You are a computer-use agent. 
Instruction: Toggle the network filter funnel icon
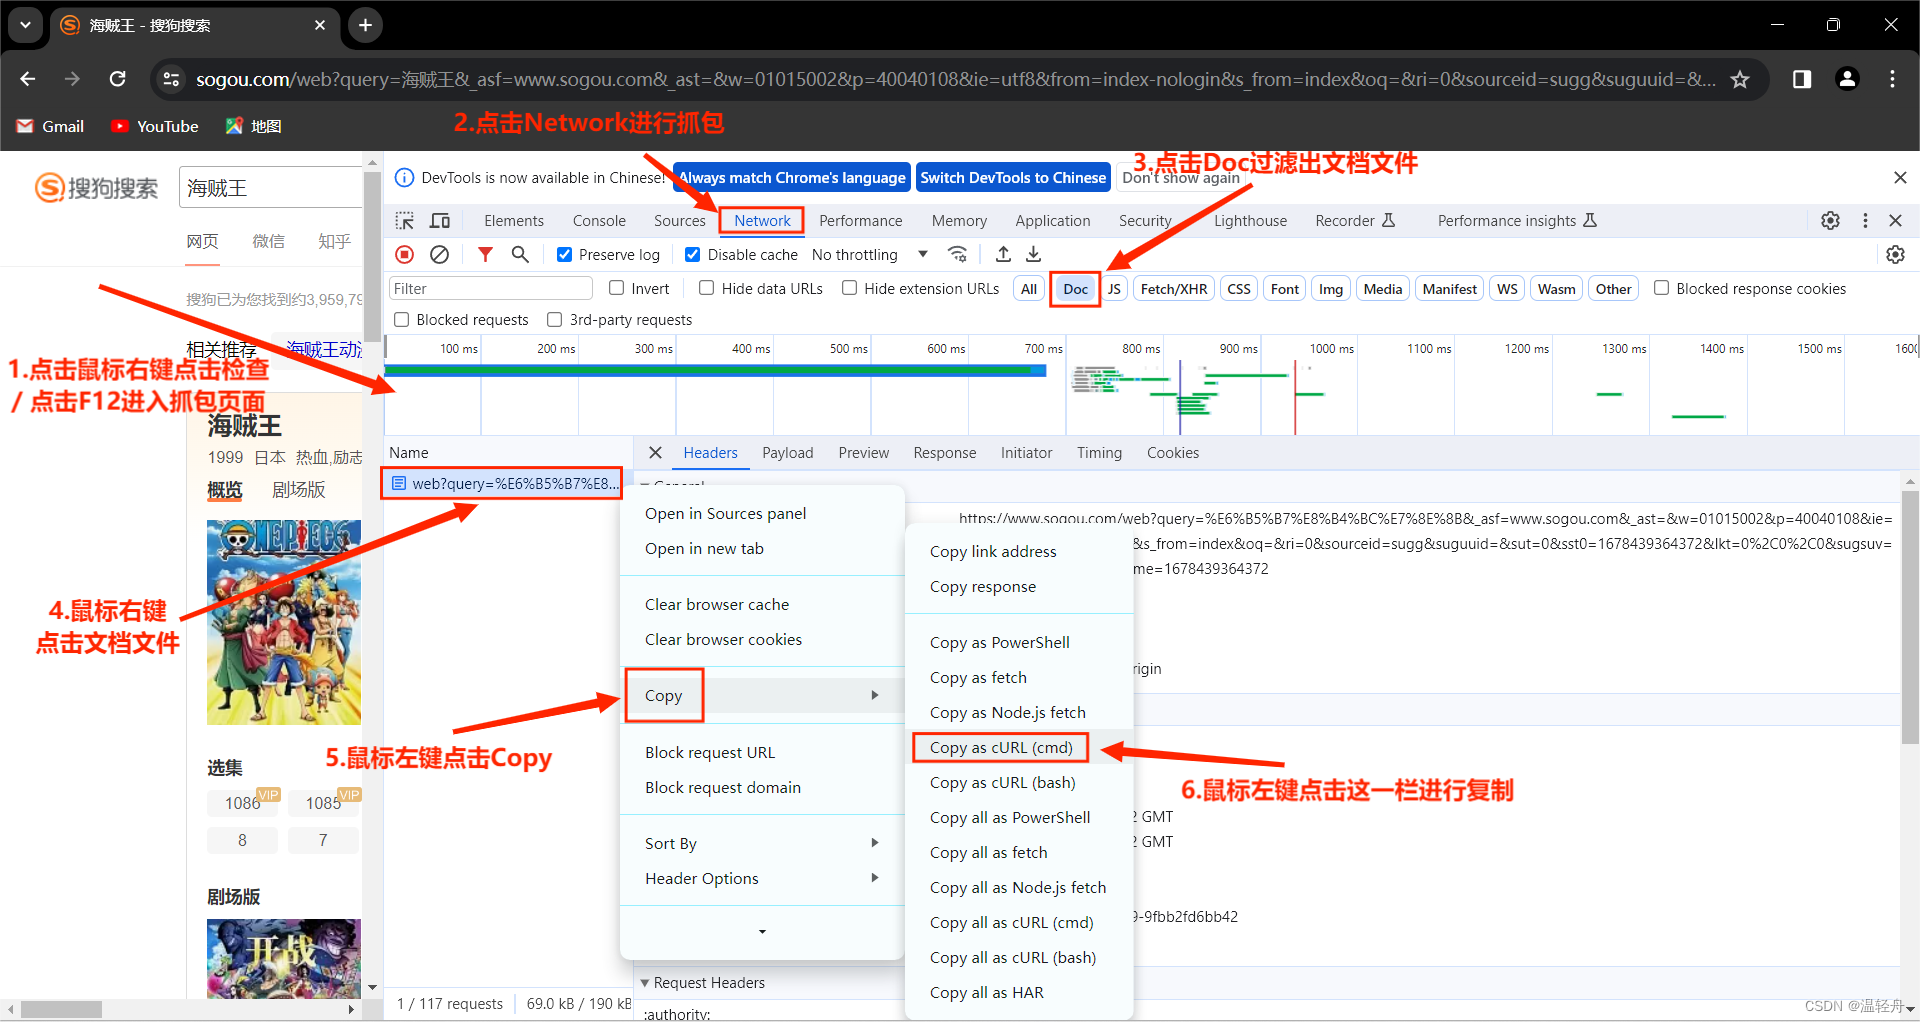click(485, 255)
